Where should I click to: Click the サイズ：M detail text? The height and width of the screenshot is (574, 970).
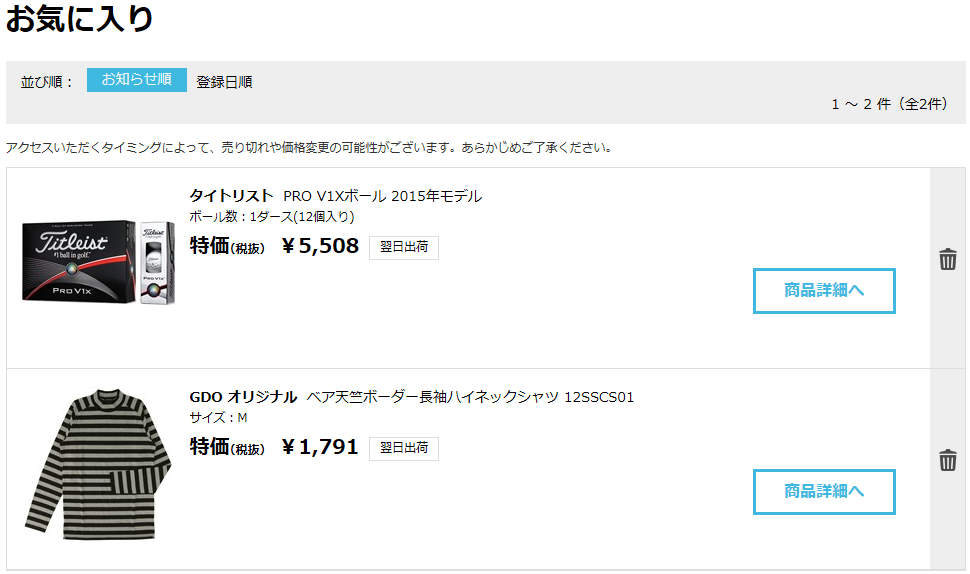coord(218,418)
